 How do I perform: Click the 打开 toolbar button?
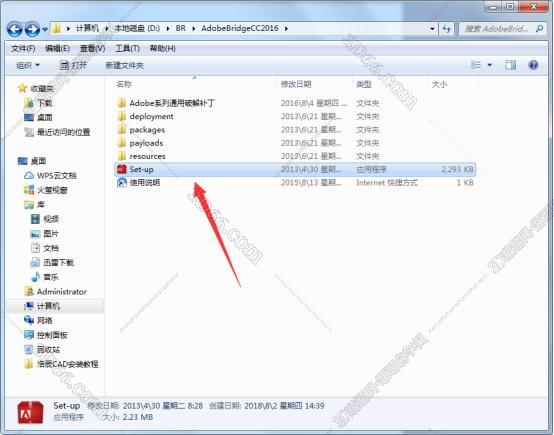[73, 65]
